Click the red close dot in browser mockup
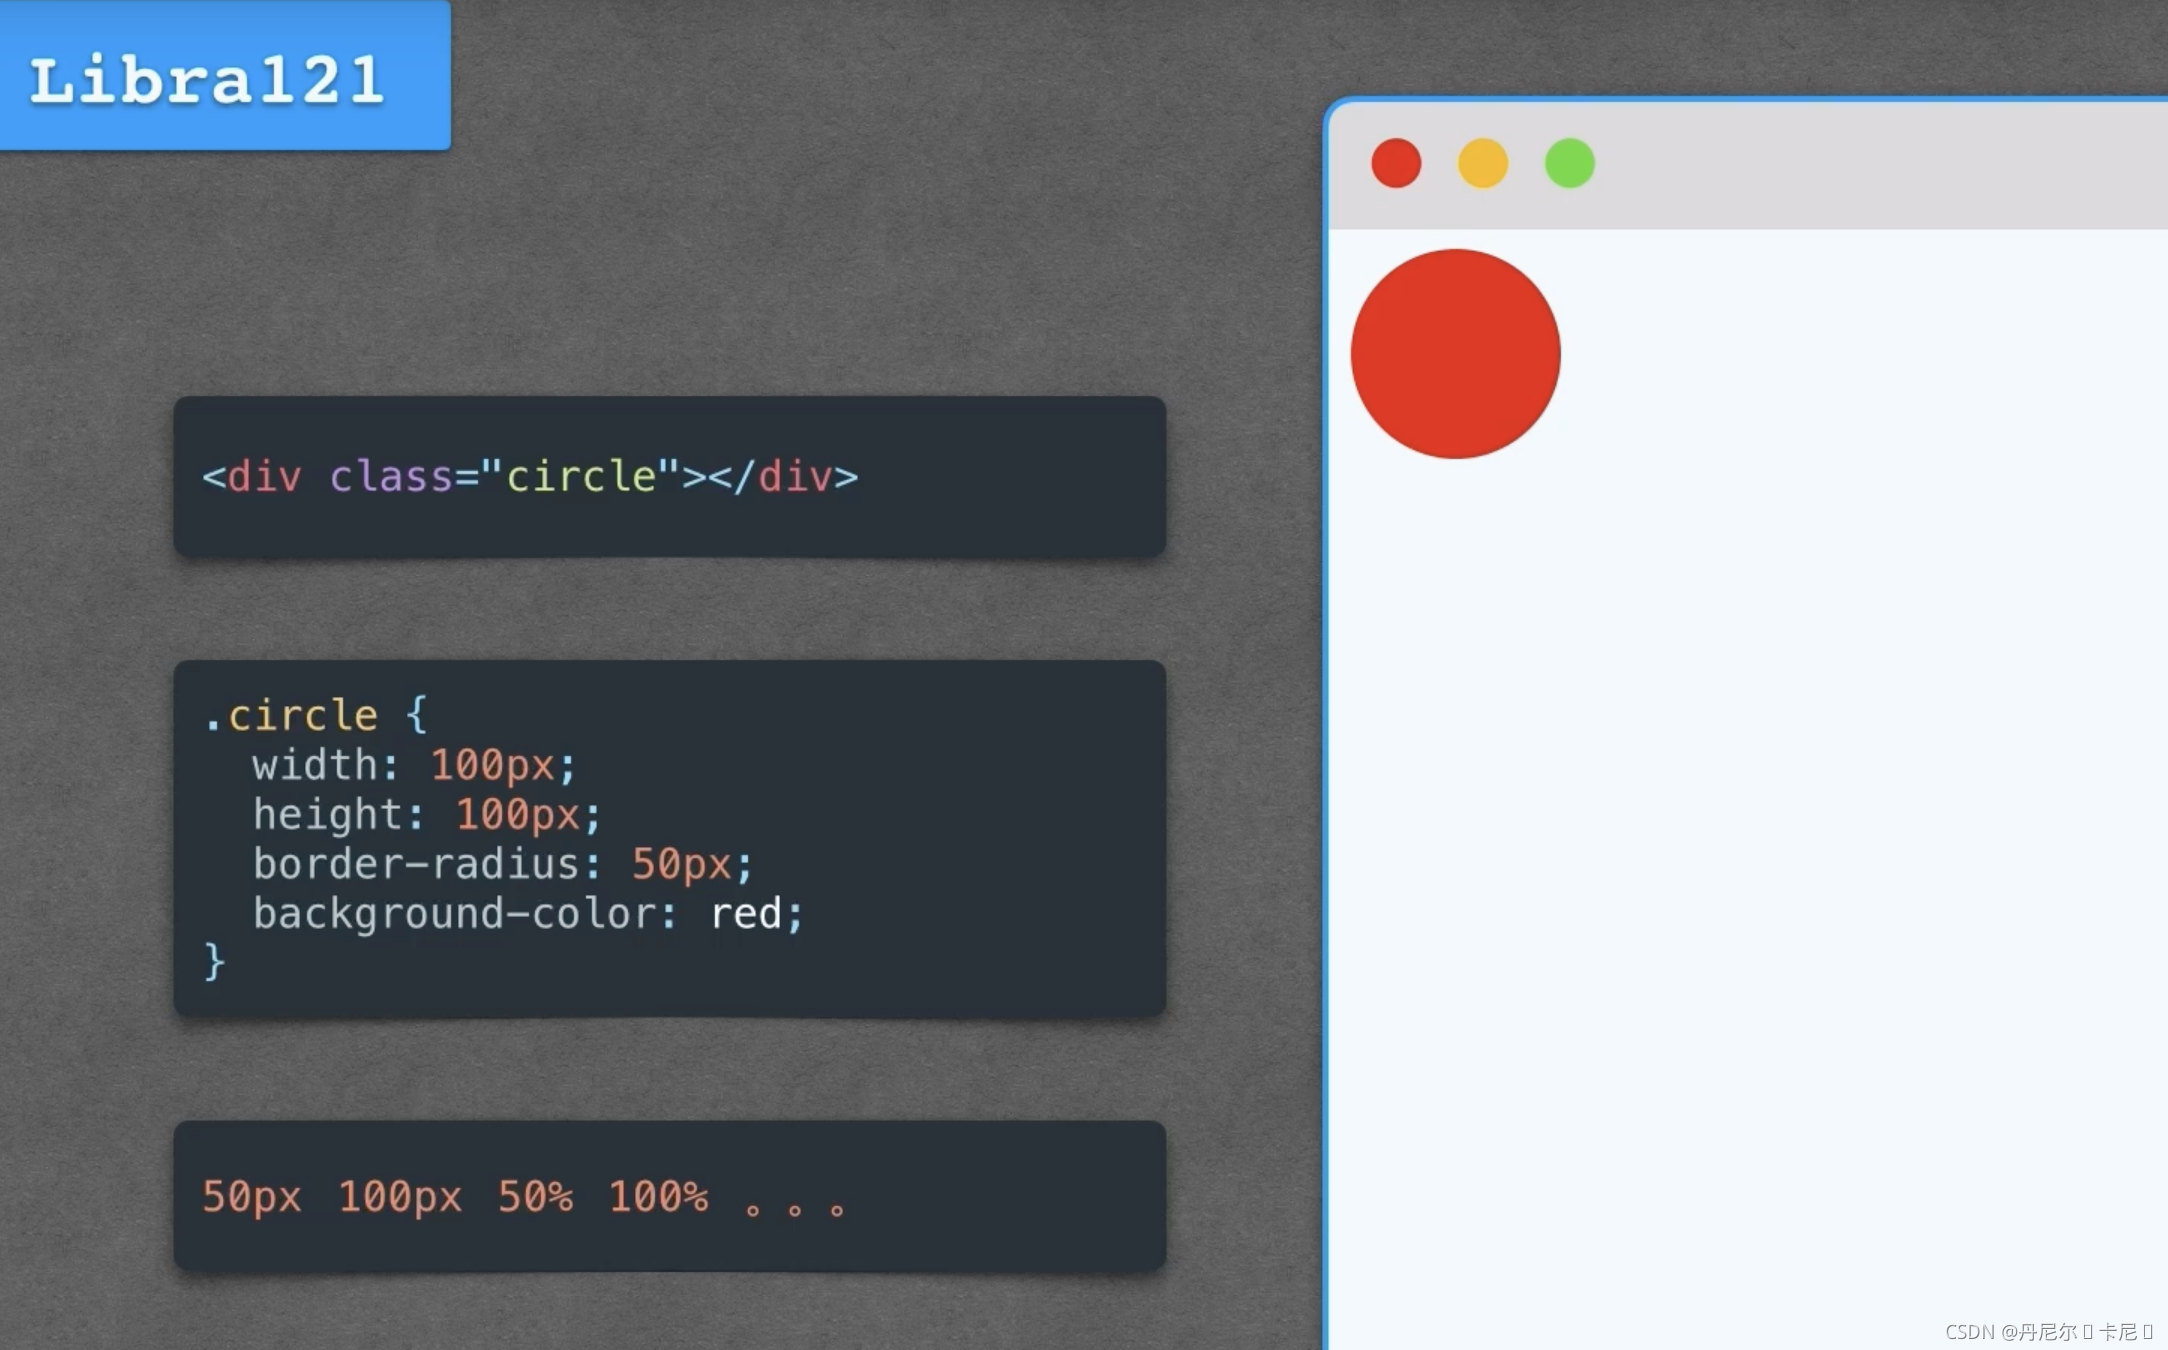Screen dimensions: 2168x1350 point(1396,163)
